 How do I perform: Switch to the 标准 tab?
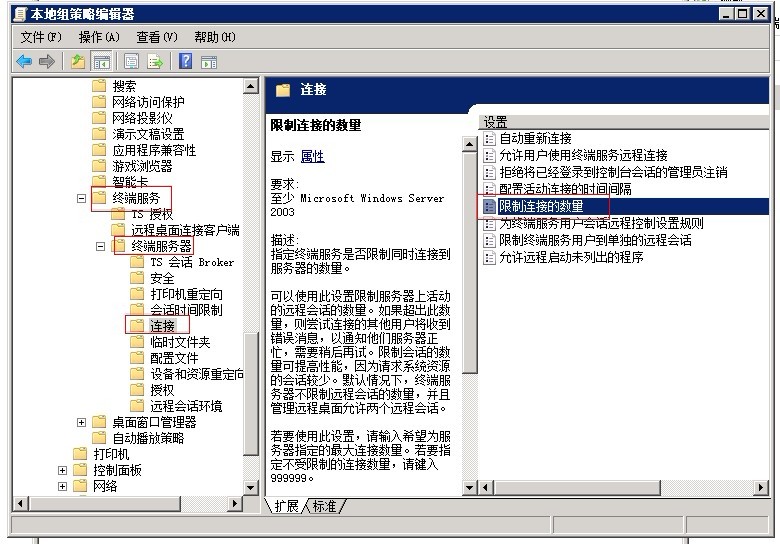pos(324,506)
